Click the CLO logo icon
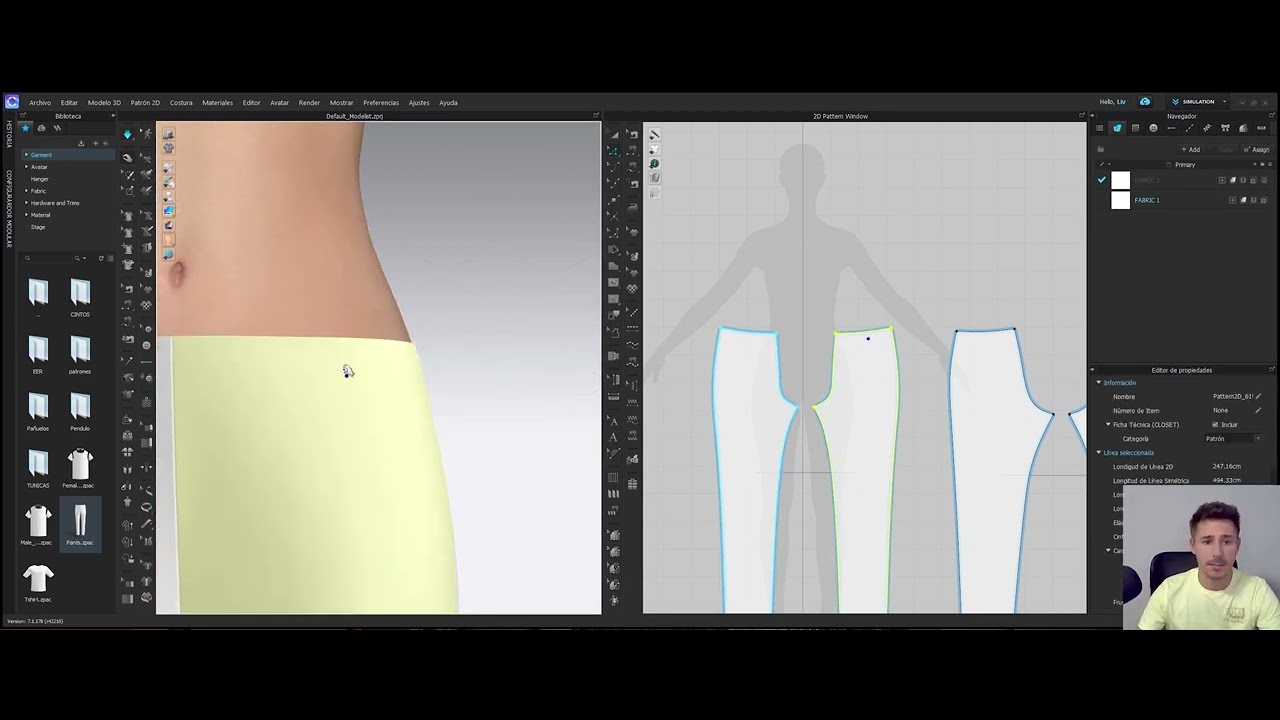 12,102
